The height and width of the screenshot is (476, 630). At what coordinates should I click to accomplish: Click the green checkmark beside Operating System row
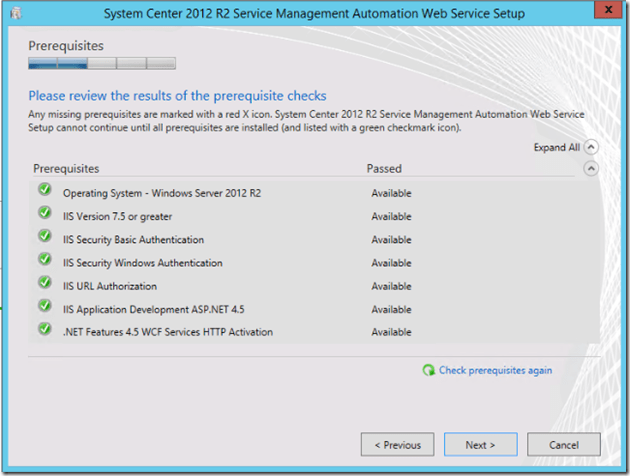(x=44, y=190)
